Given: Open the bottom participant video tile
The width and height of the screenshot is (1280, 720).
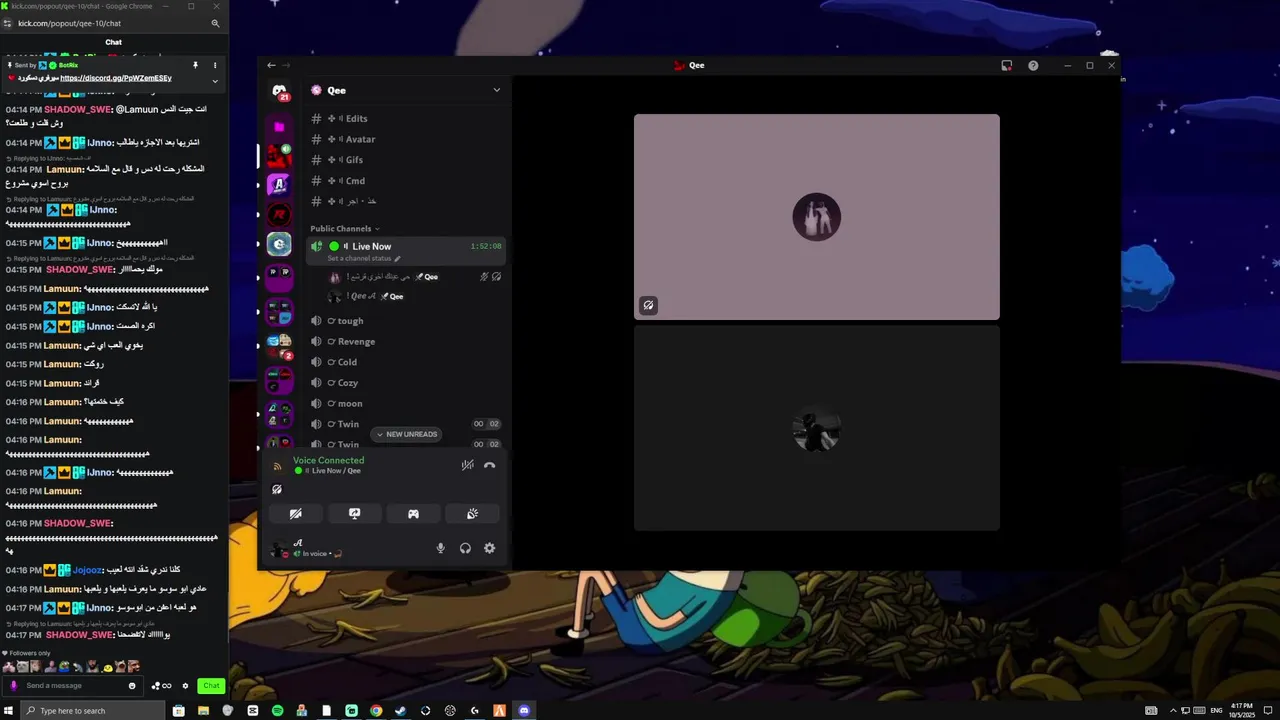Looking at the screenshot, I should click(816, 428).
